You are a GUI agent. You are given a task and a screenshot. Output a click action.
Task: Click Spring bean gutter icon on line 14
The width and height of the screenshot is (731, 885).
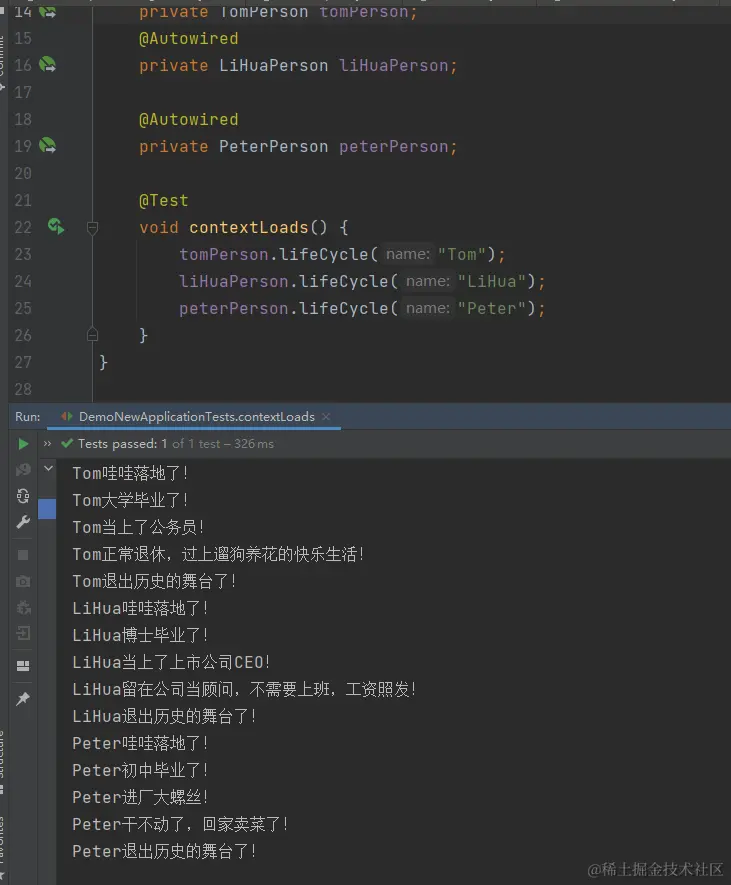point(47,11)
